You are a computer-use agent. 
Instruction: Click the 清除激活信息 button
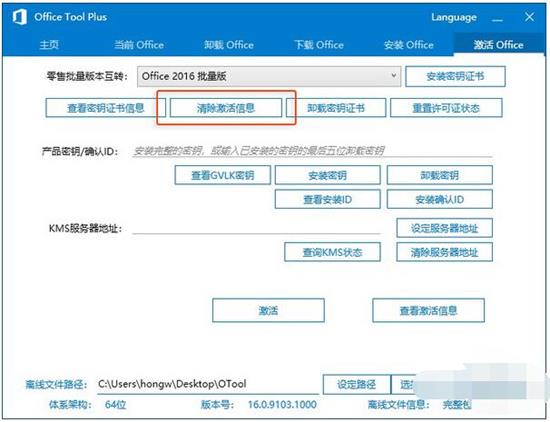(226, 108)
